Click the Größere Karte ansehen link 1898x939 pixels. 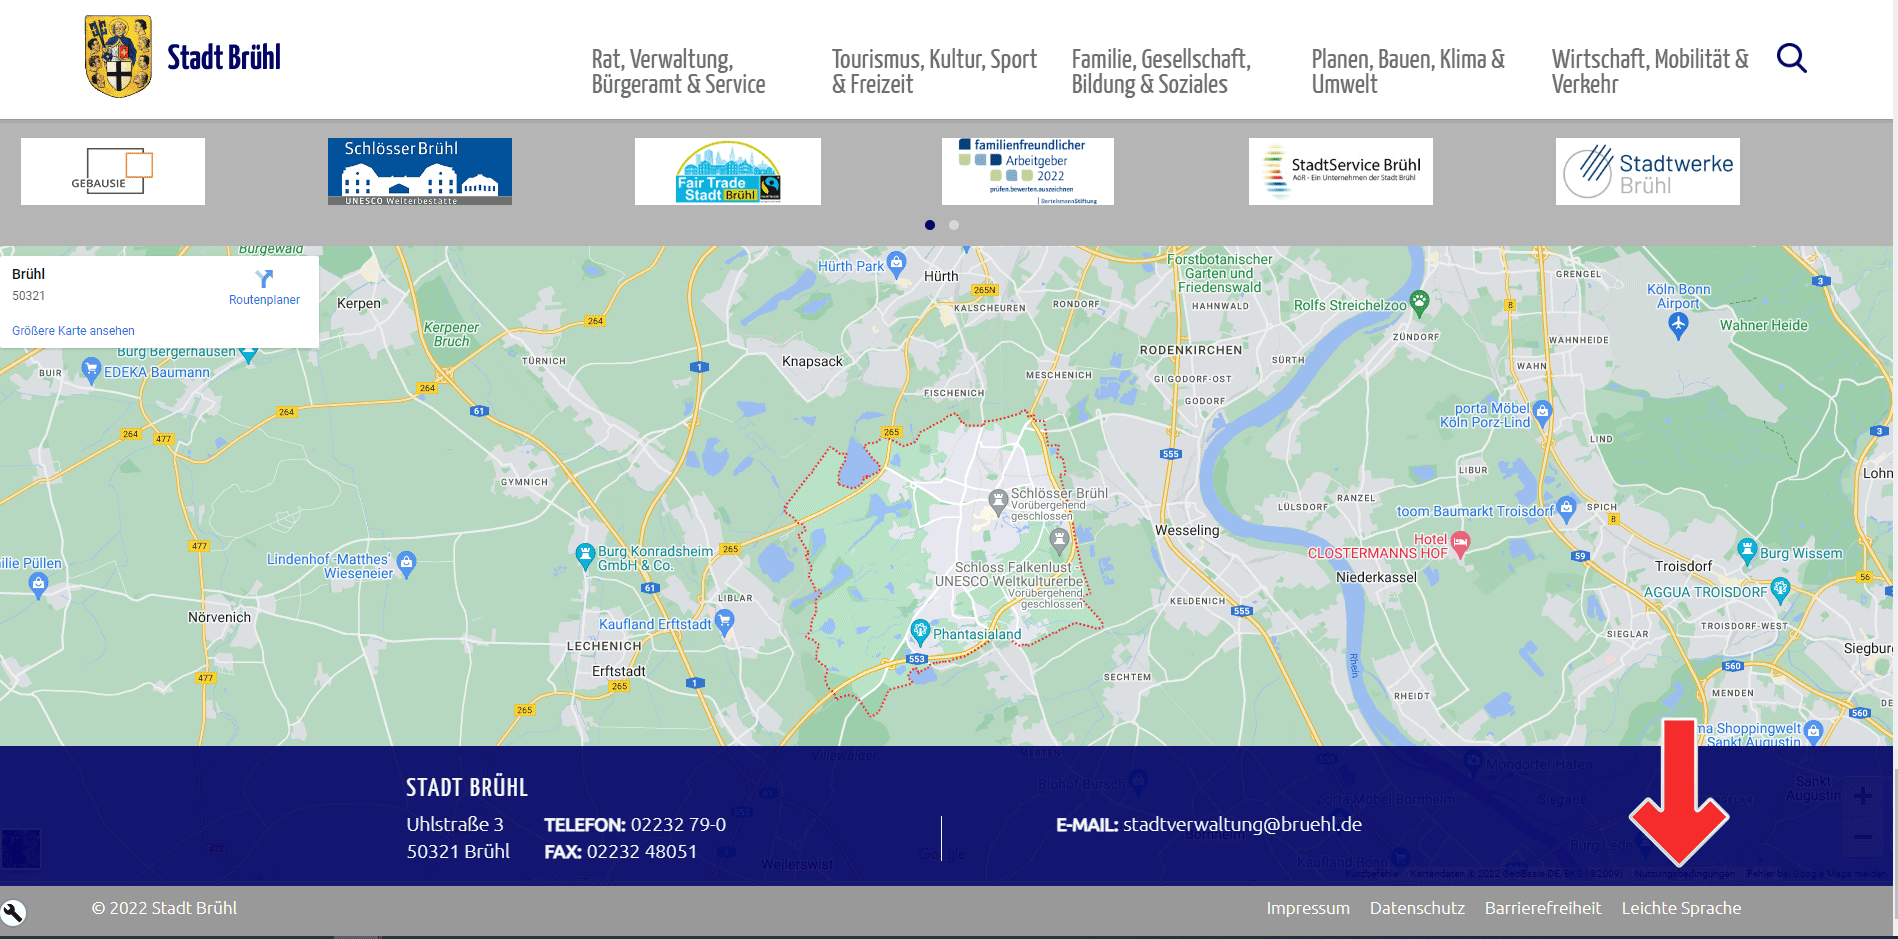pos(73,331)
